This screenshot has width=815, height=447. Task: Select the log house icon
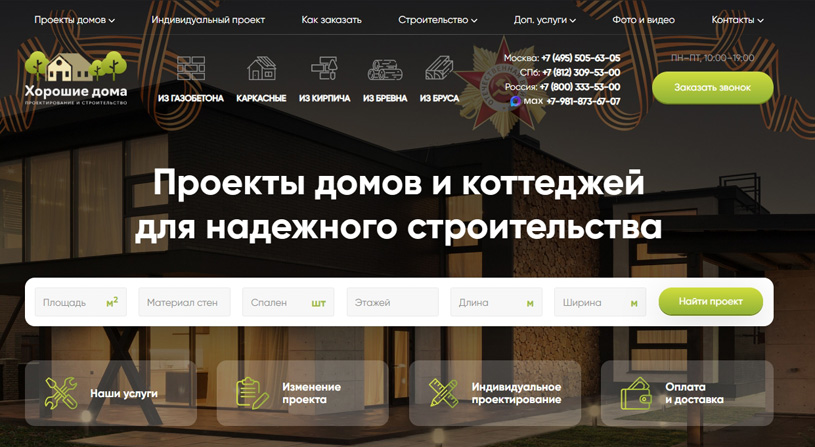(x=385, y=69)
